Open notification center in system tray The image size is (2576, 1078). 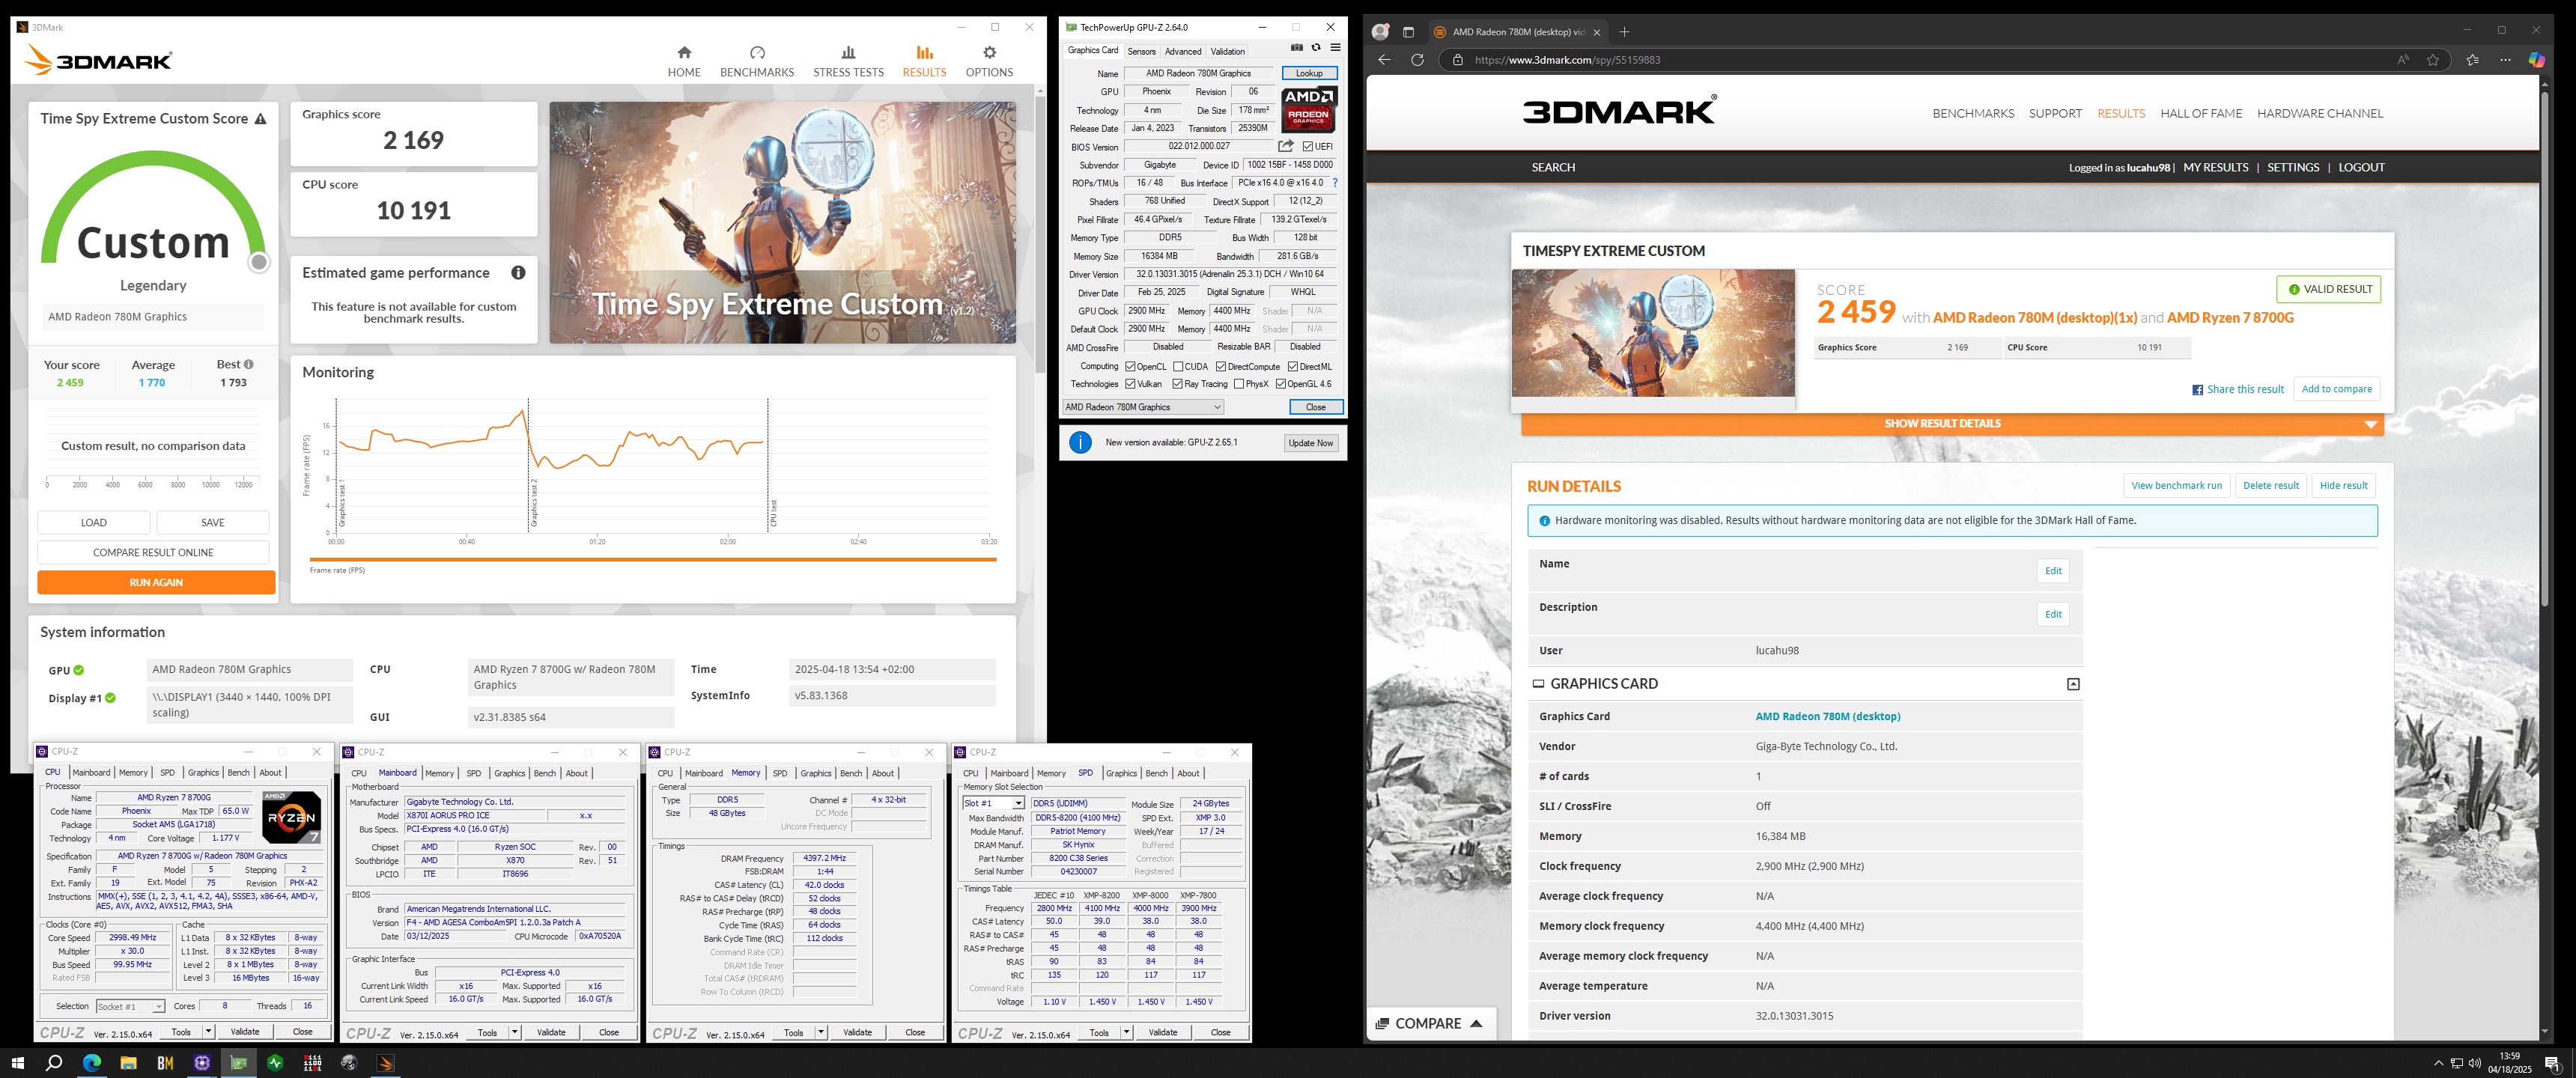[x=2551, y=1063]
